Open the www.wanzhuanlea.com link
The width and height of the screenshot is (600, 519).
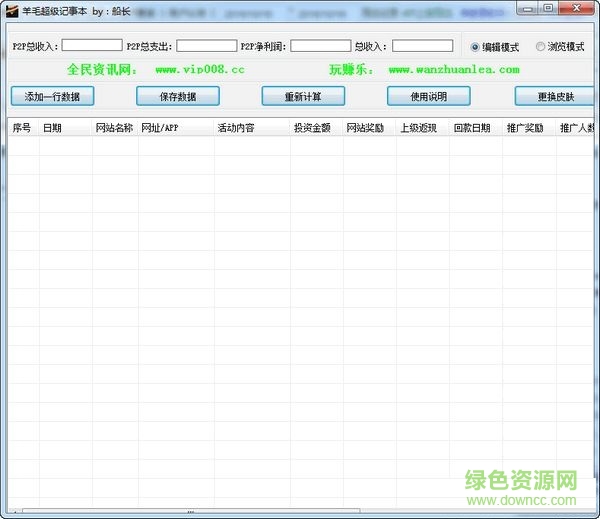click(x=454, y=70)
